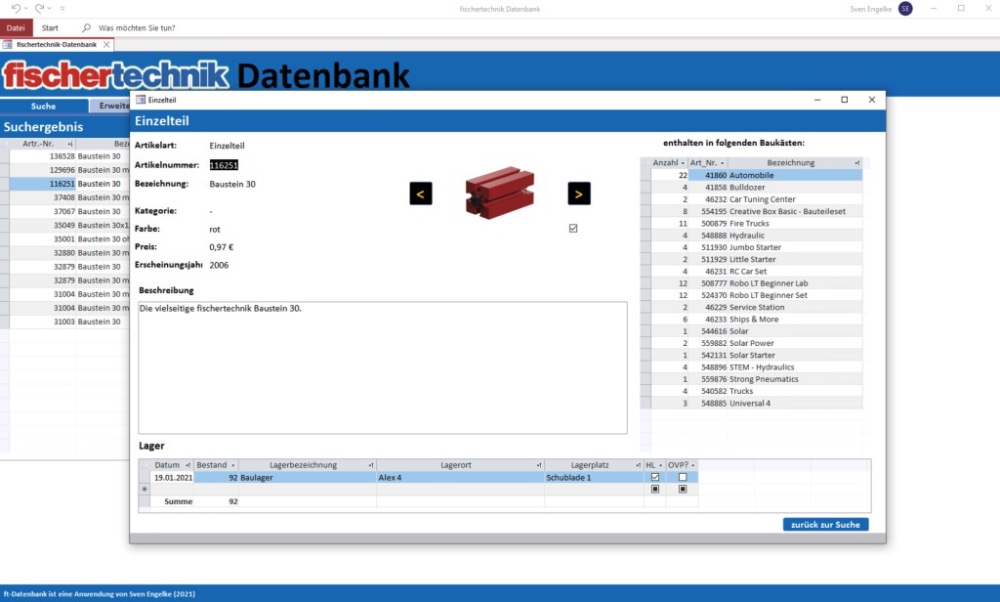Click the Artikelnummer field showing 116251
Viewport: 1000px width, 602px height.
pos(224,165)
